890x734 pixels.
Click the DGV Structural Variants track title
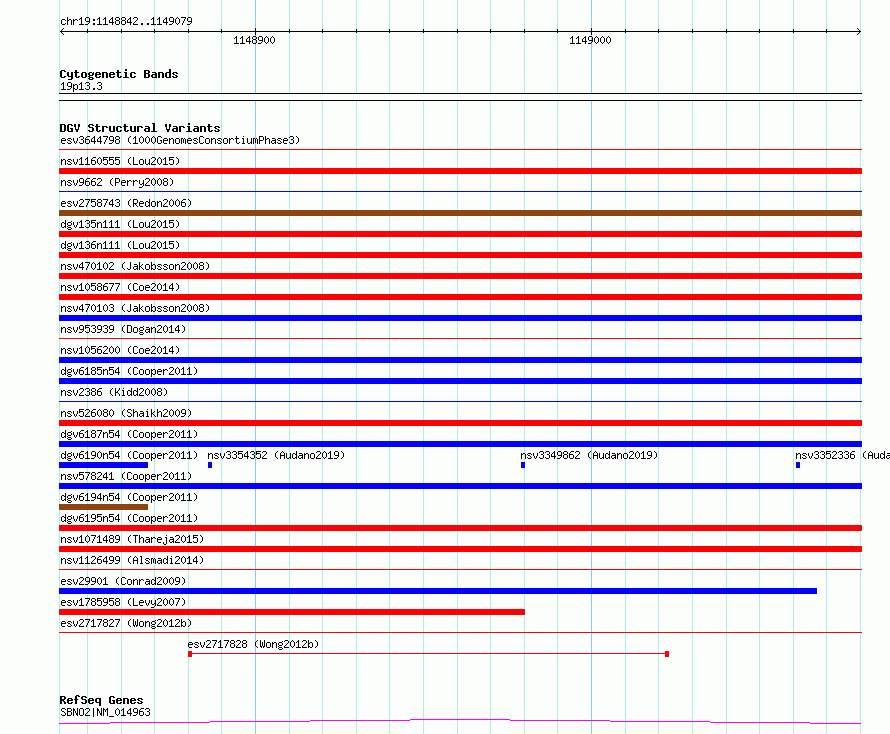(x=140, y=128)
